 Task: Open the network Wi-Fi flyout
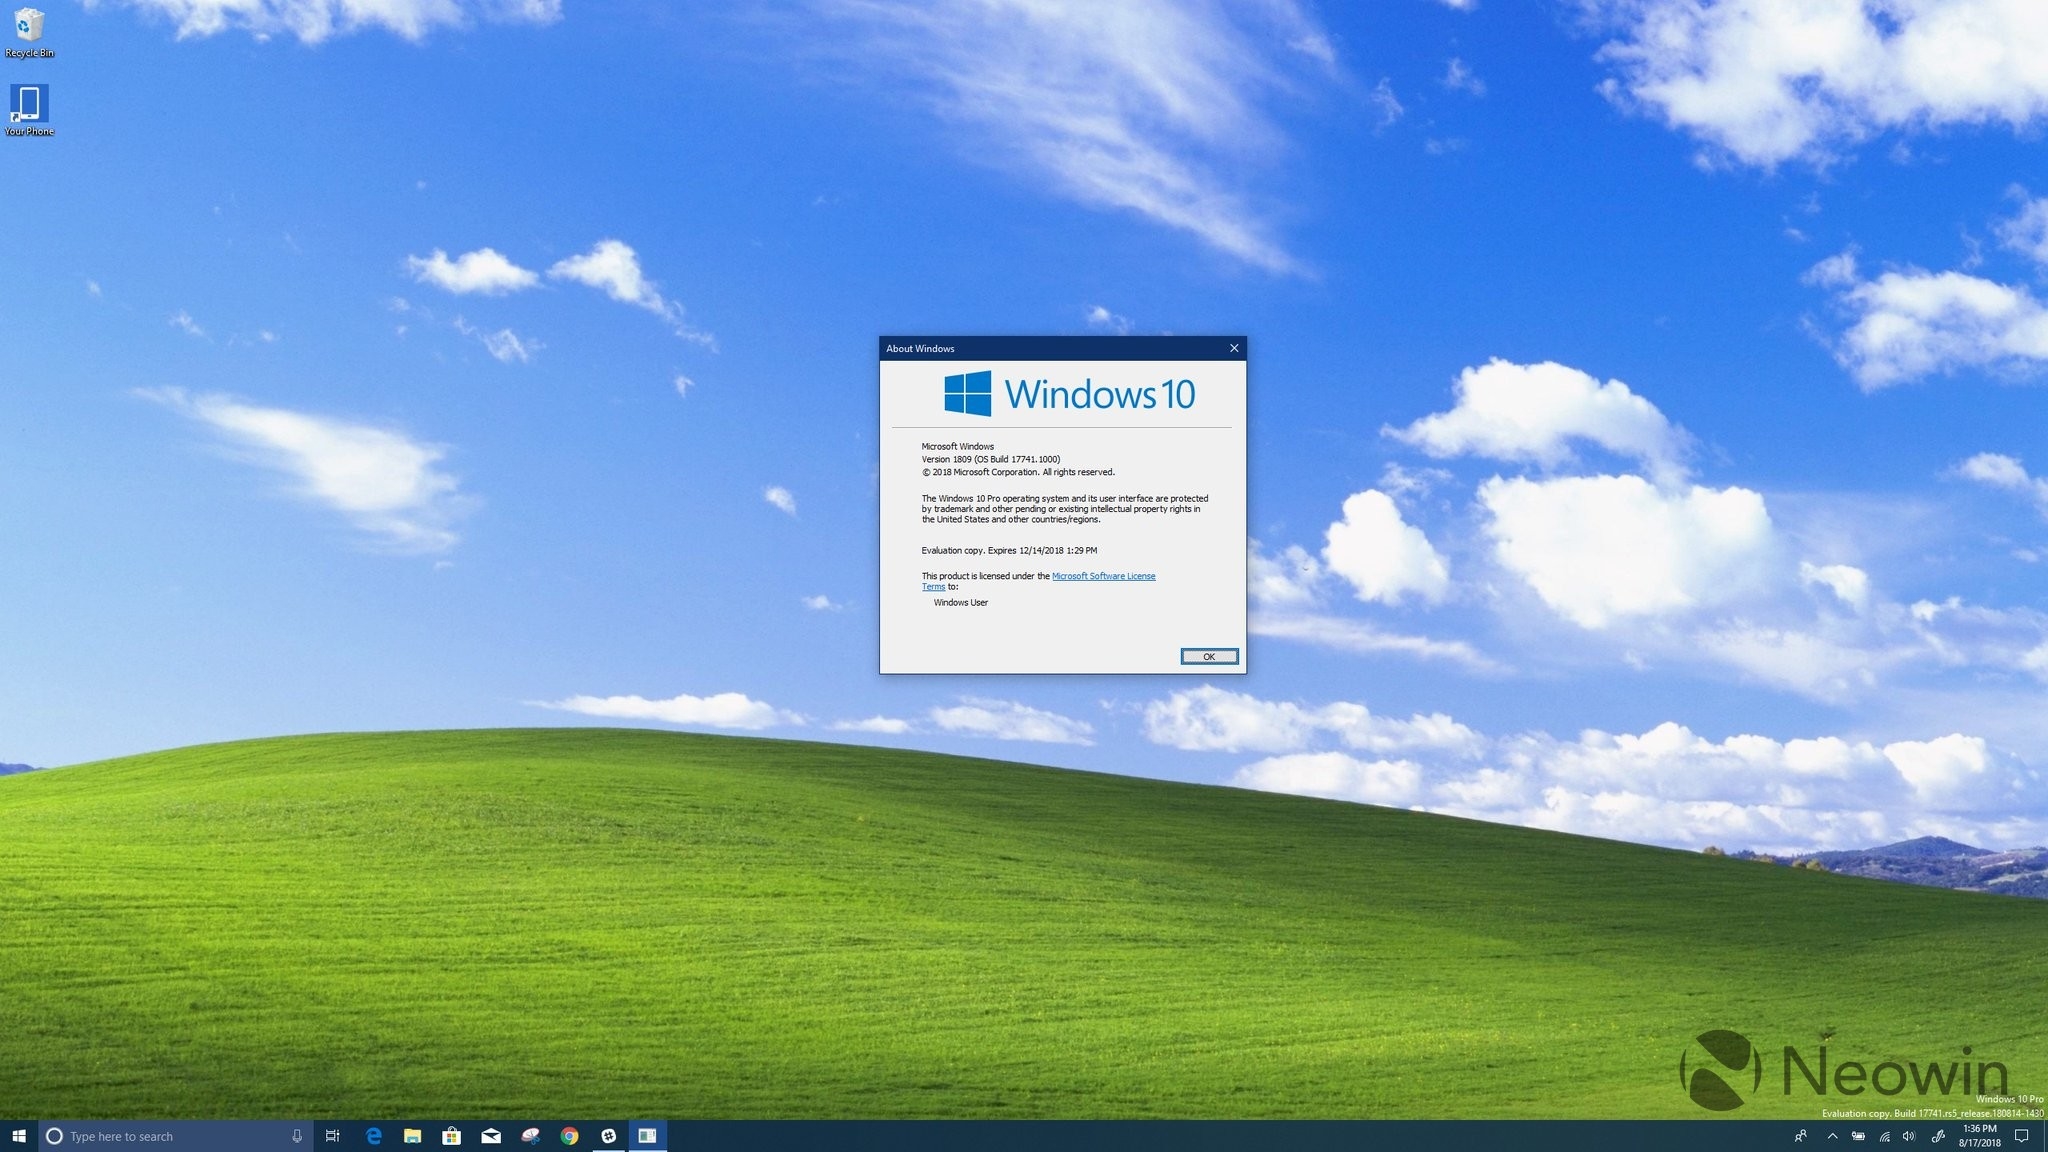coord(1884,1136)
